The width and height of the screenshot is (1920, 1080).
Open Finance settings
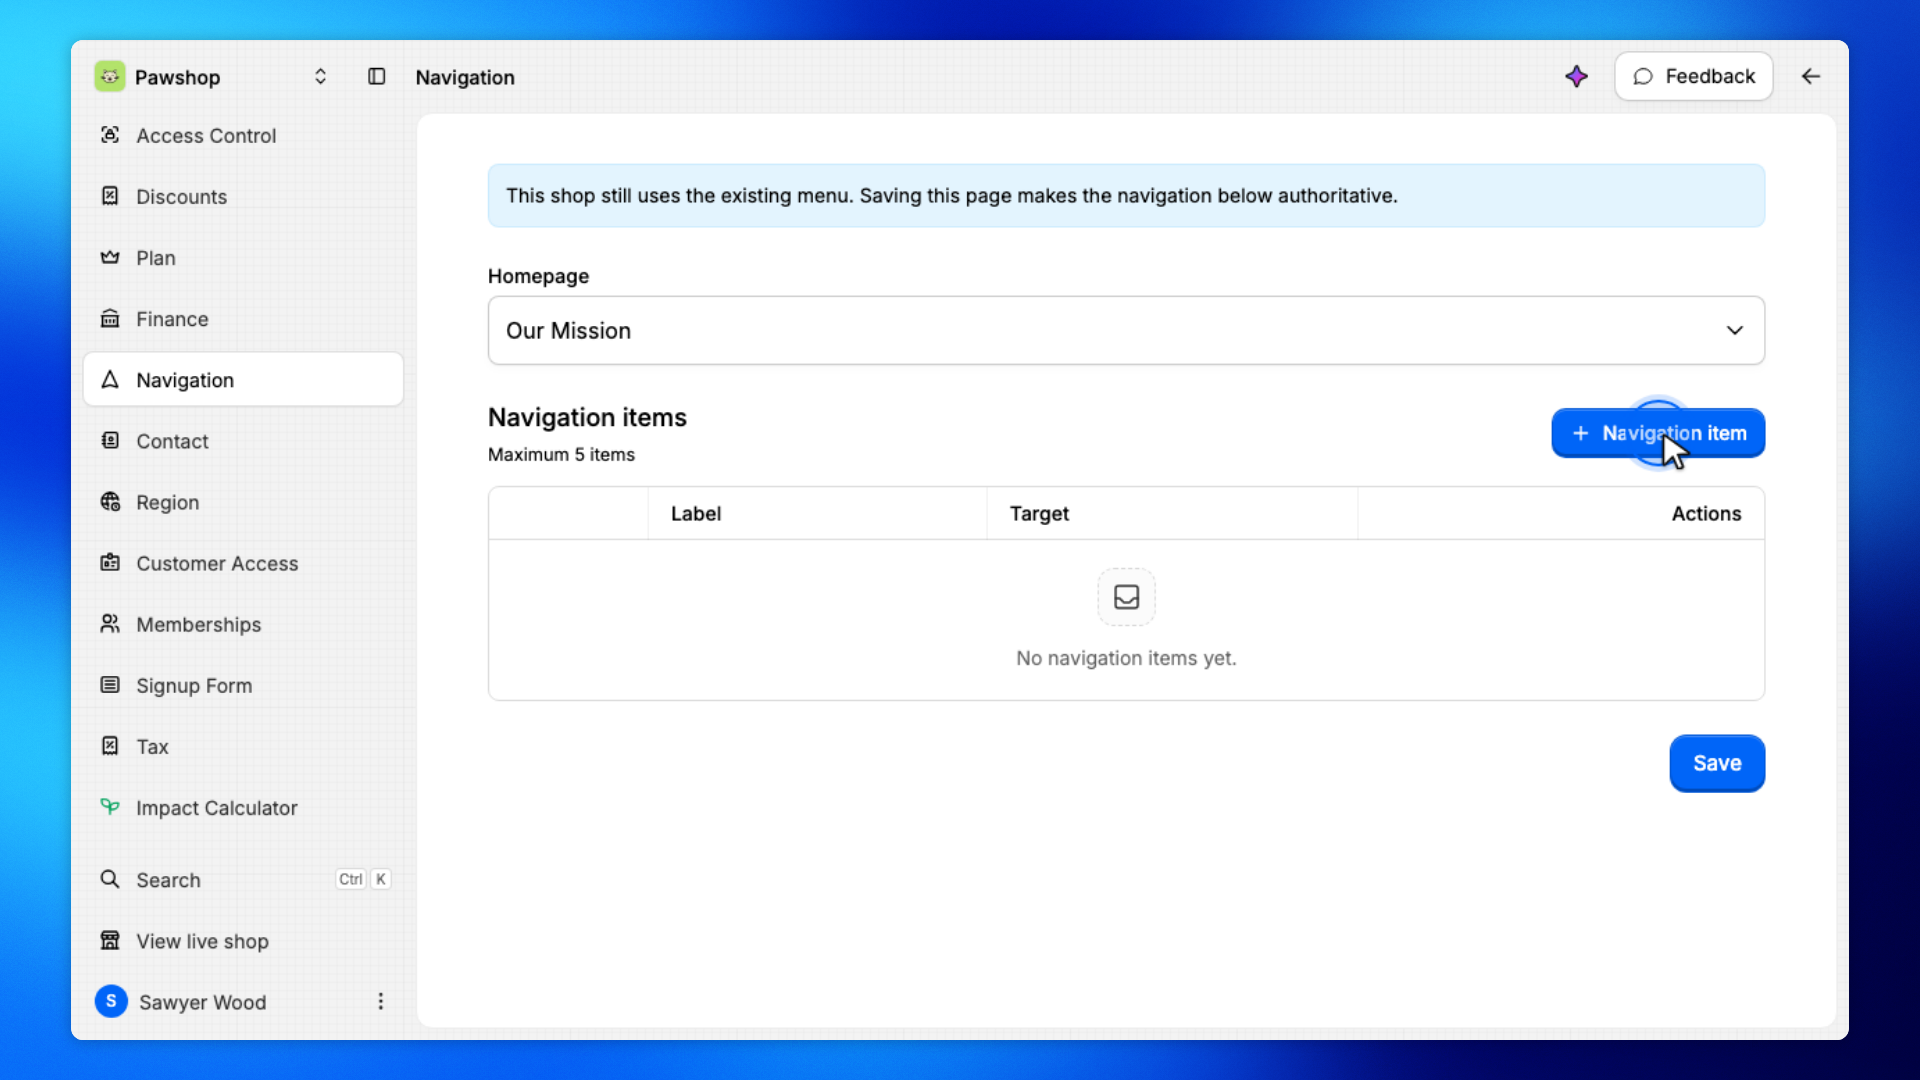[x=243, y=318]
